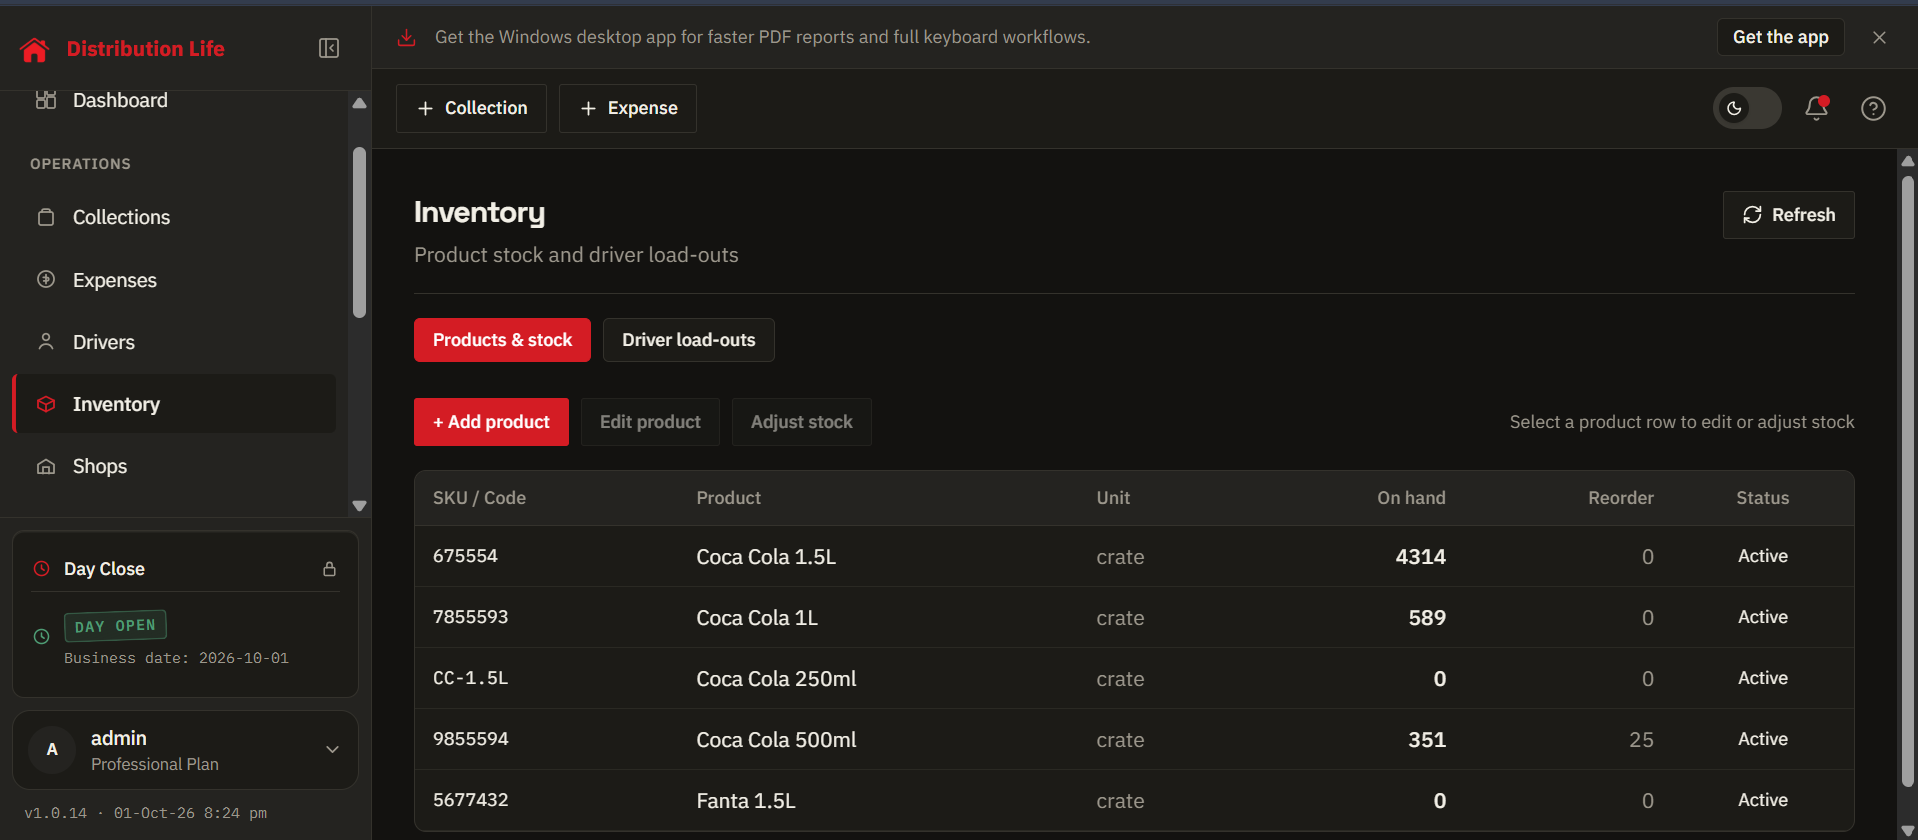This screenshot has height=840, width=1918.
Task: Add a new Collection from the toolbar
Action: 471,108
